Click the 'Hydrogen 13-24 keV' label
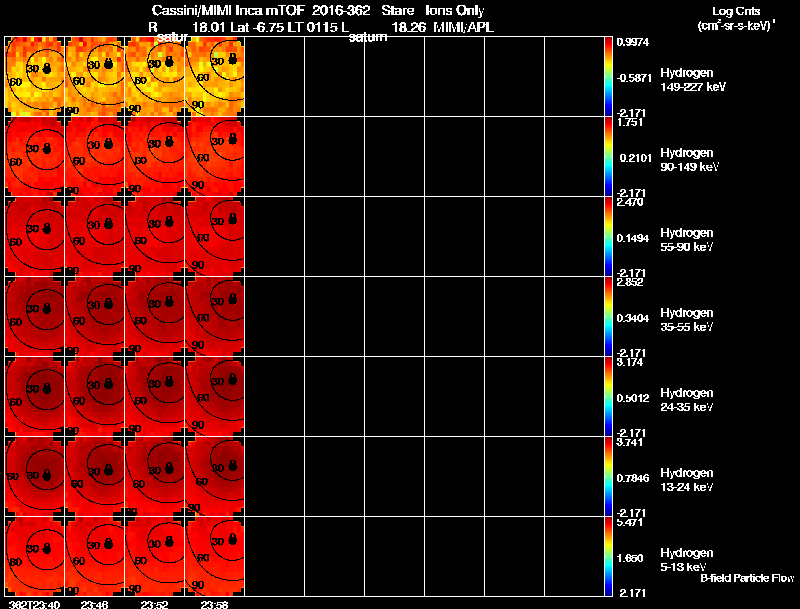The width and height of the screenshot is (800, 609). point(687,480)
